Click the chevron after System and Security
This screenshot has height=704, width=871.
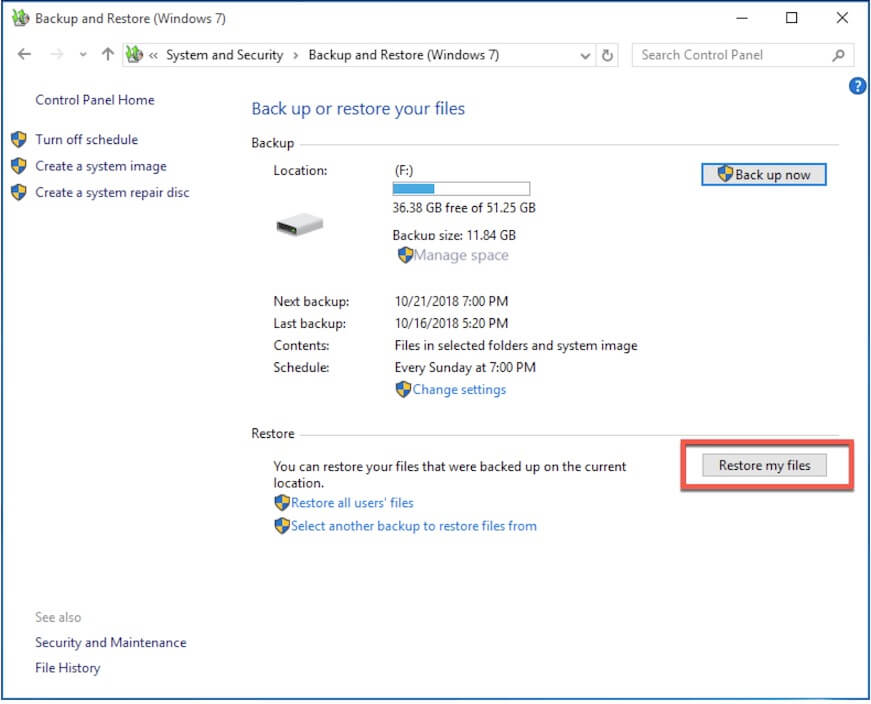296,56
